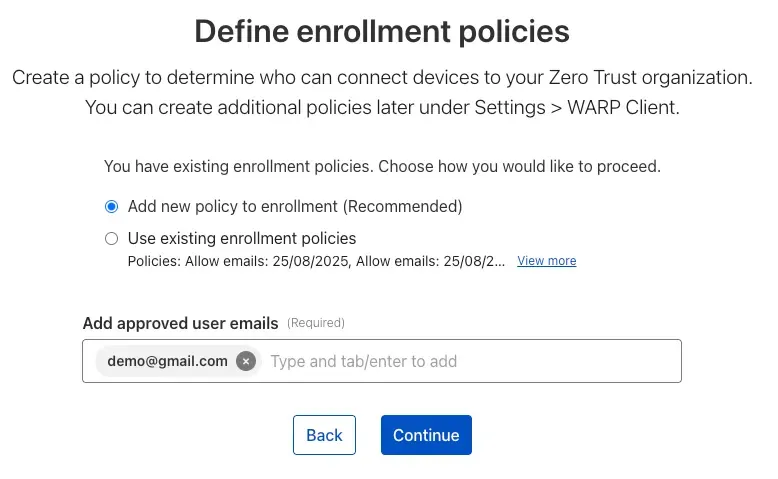This screenshot has height=479, width=778.
Task: Click the demo@gmail.com chip text
Action: pyautogui.click(x=167, y=361)
